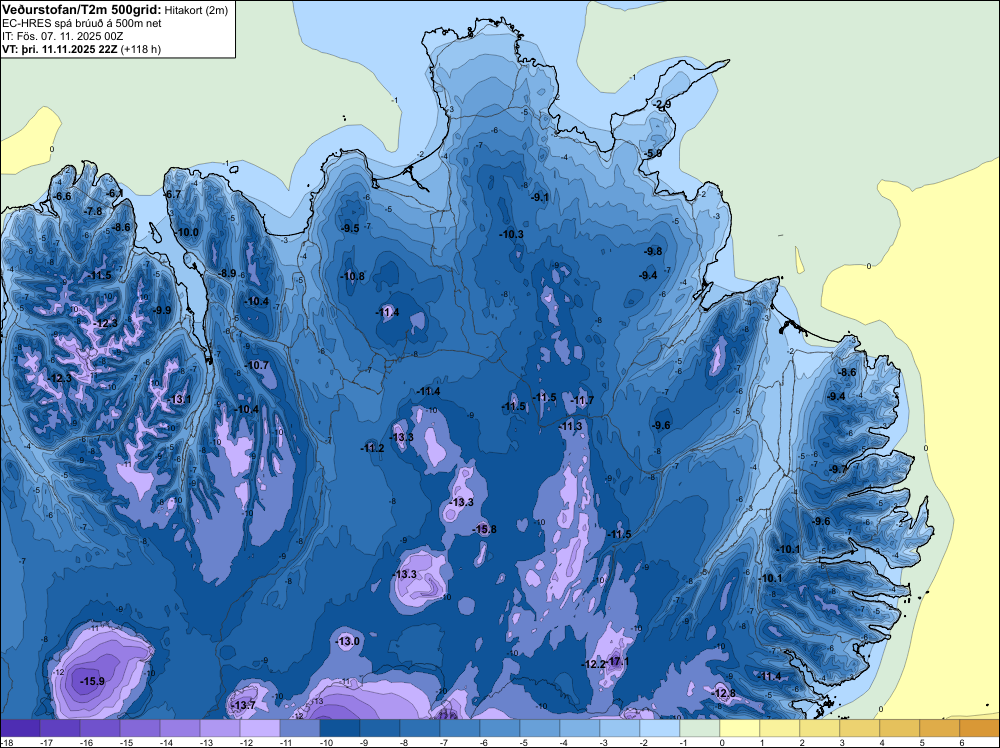Select the "IT: Fös. 07. 11. 2025 00Z" line

click(64, 36)
